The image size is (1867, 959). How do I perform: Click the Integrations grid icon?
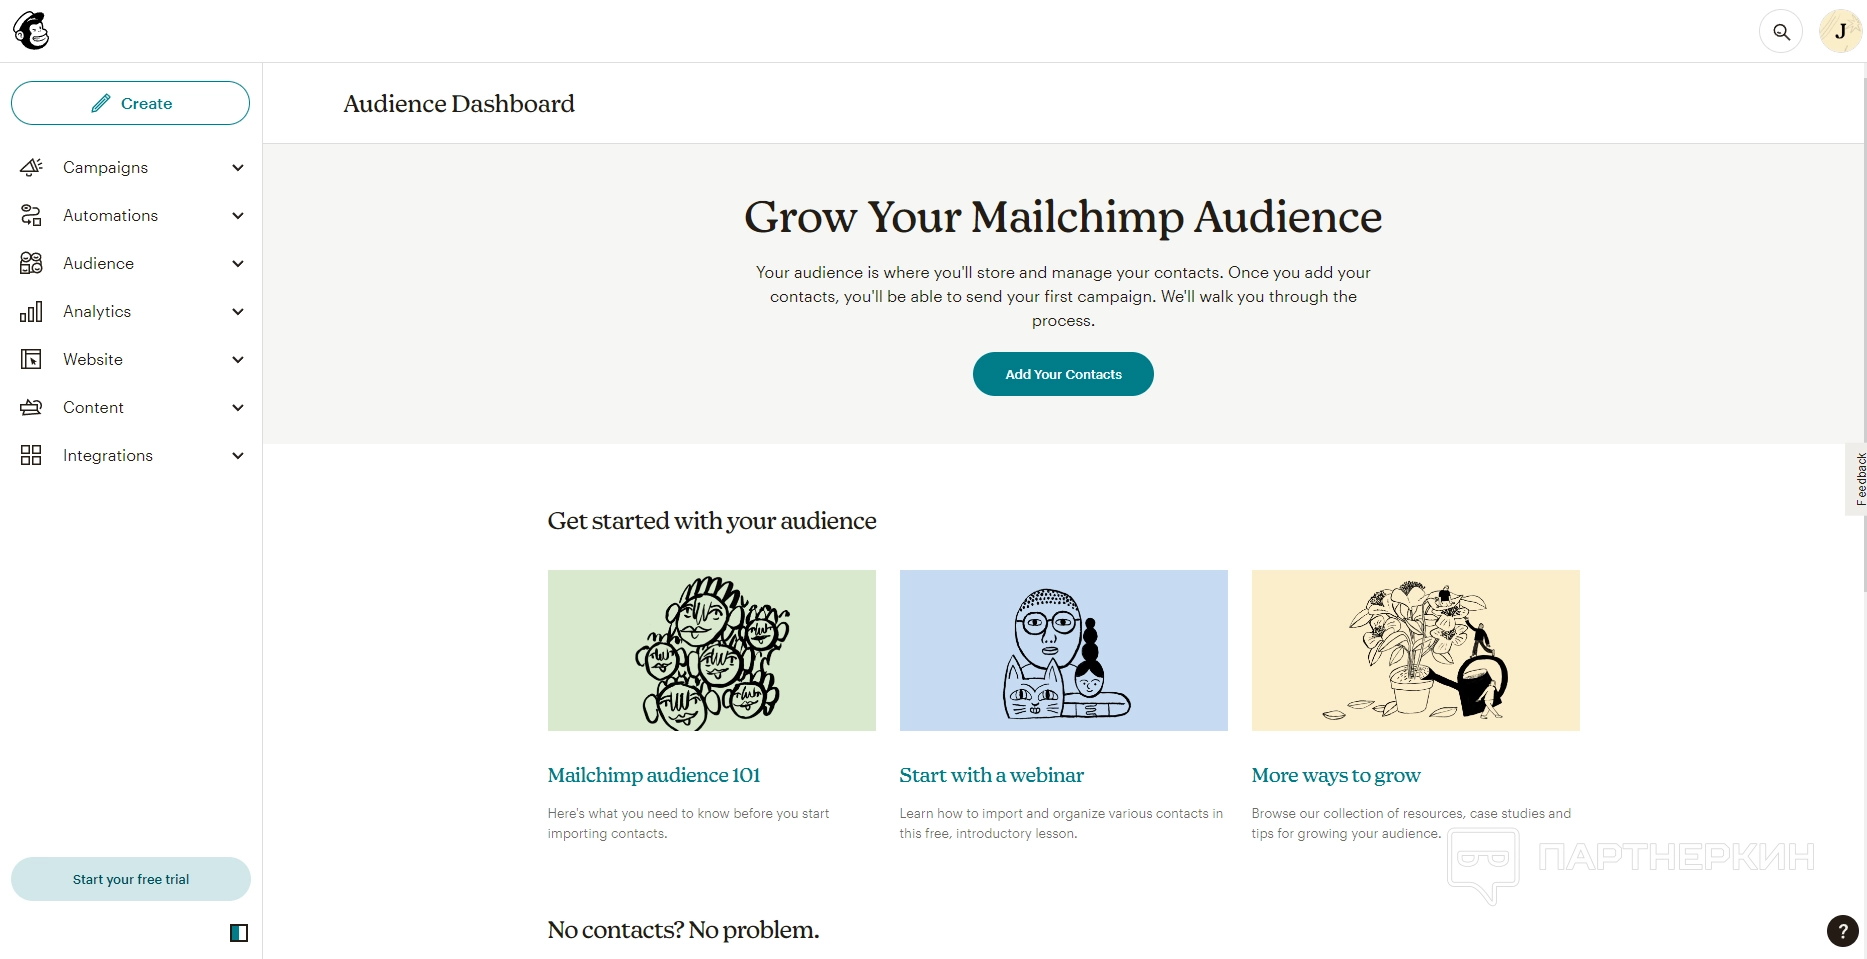click(31, 455)
